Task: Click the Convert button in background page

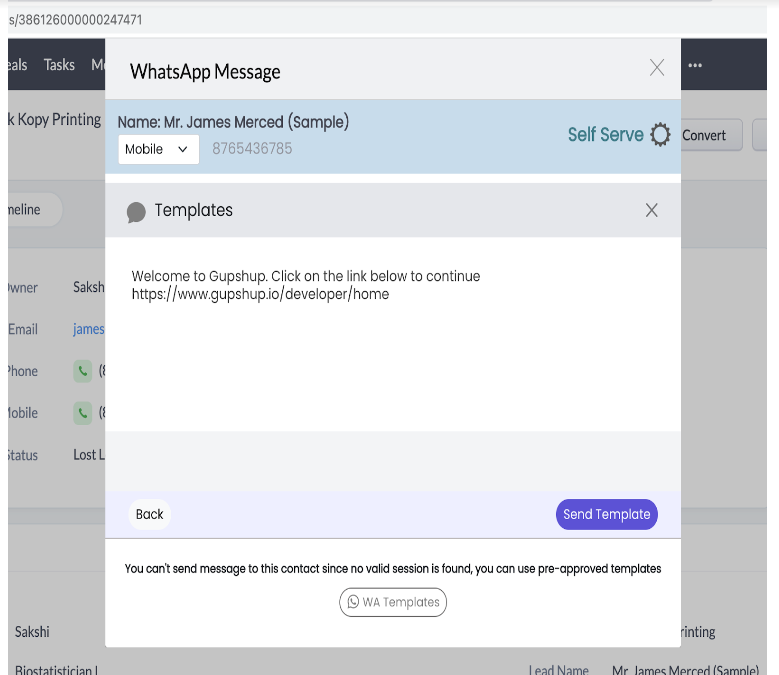Action: tap(711, 135)
